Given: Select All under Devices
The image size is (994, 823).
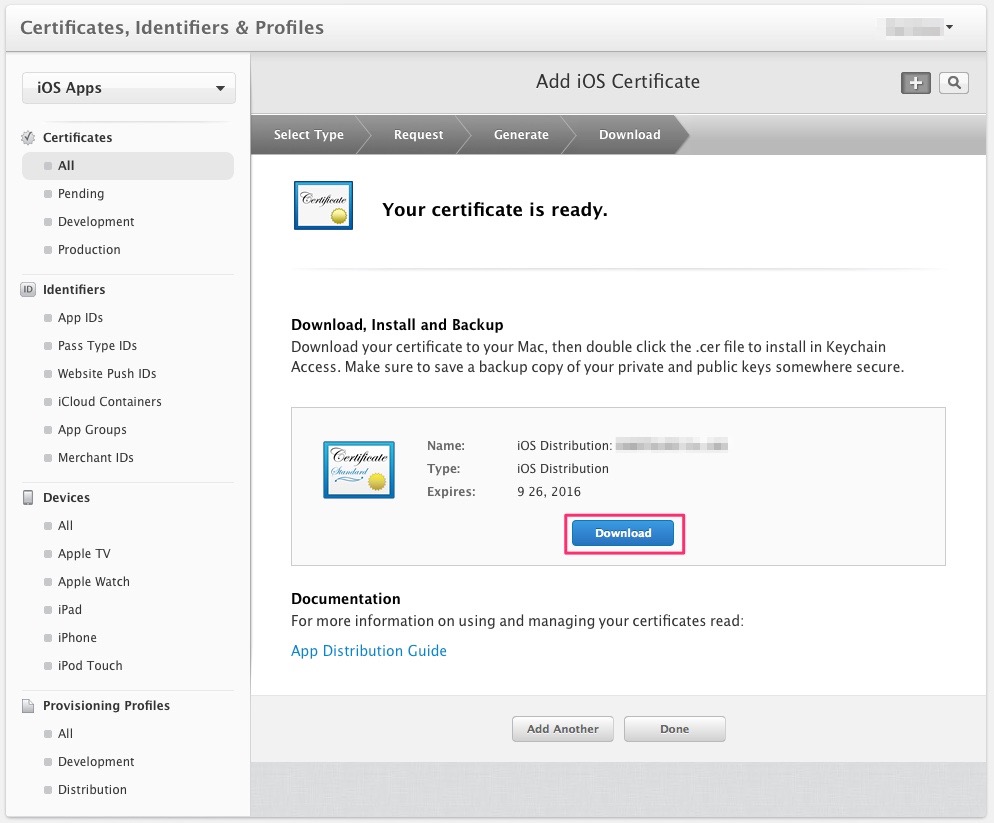Looking at the screenshot, I should click(x=65, y=526).
